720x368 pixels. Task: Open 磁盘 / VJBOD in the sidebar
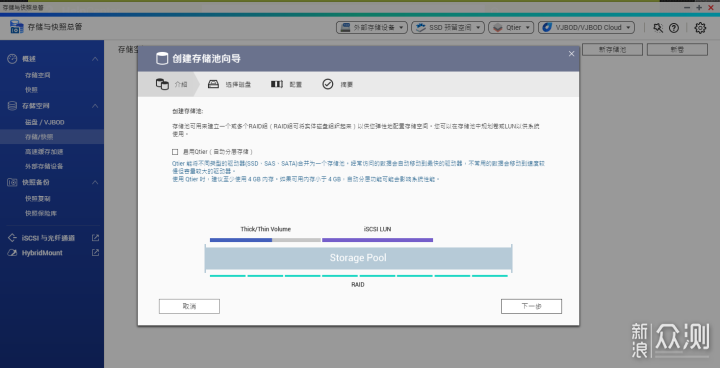point(45,122)
